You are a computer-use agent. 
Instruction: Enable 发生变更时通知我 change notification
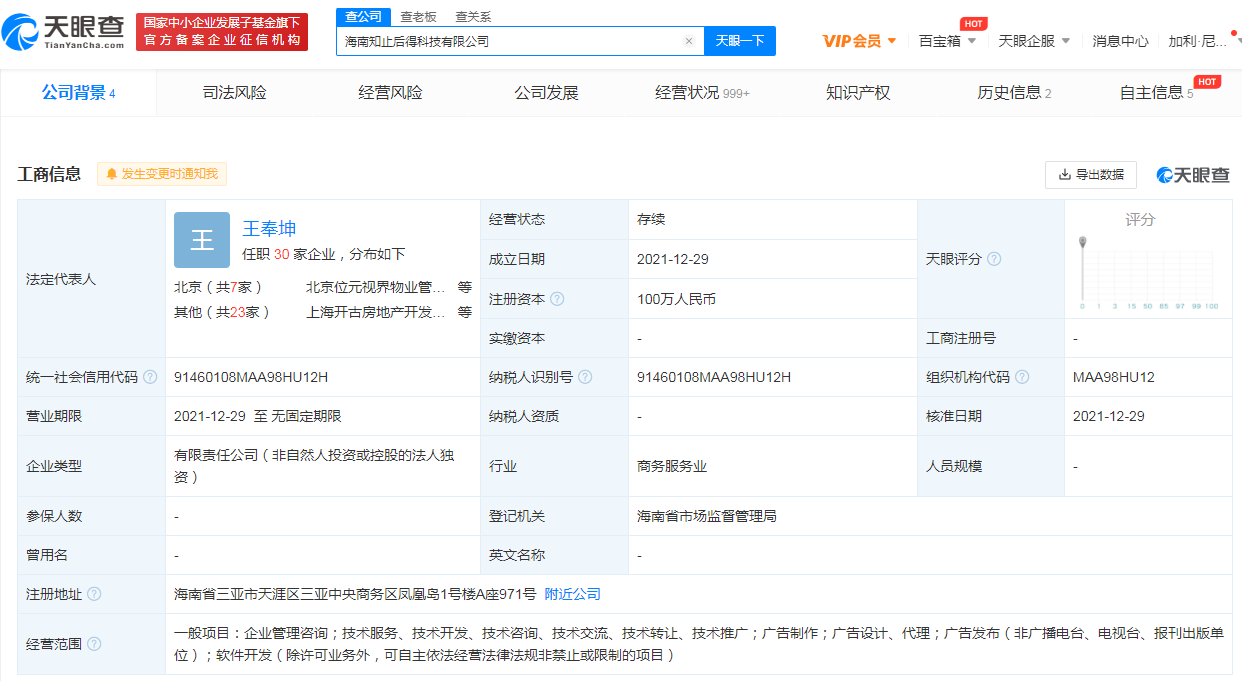[x=162, y=174]
